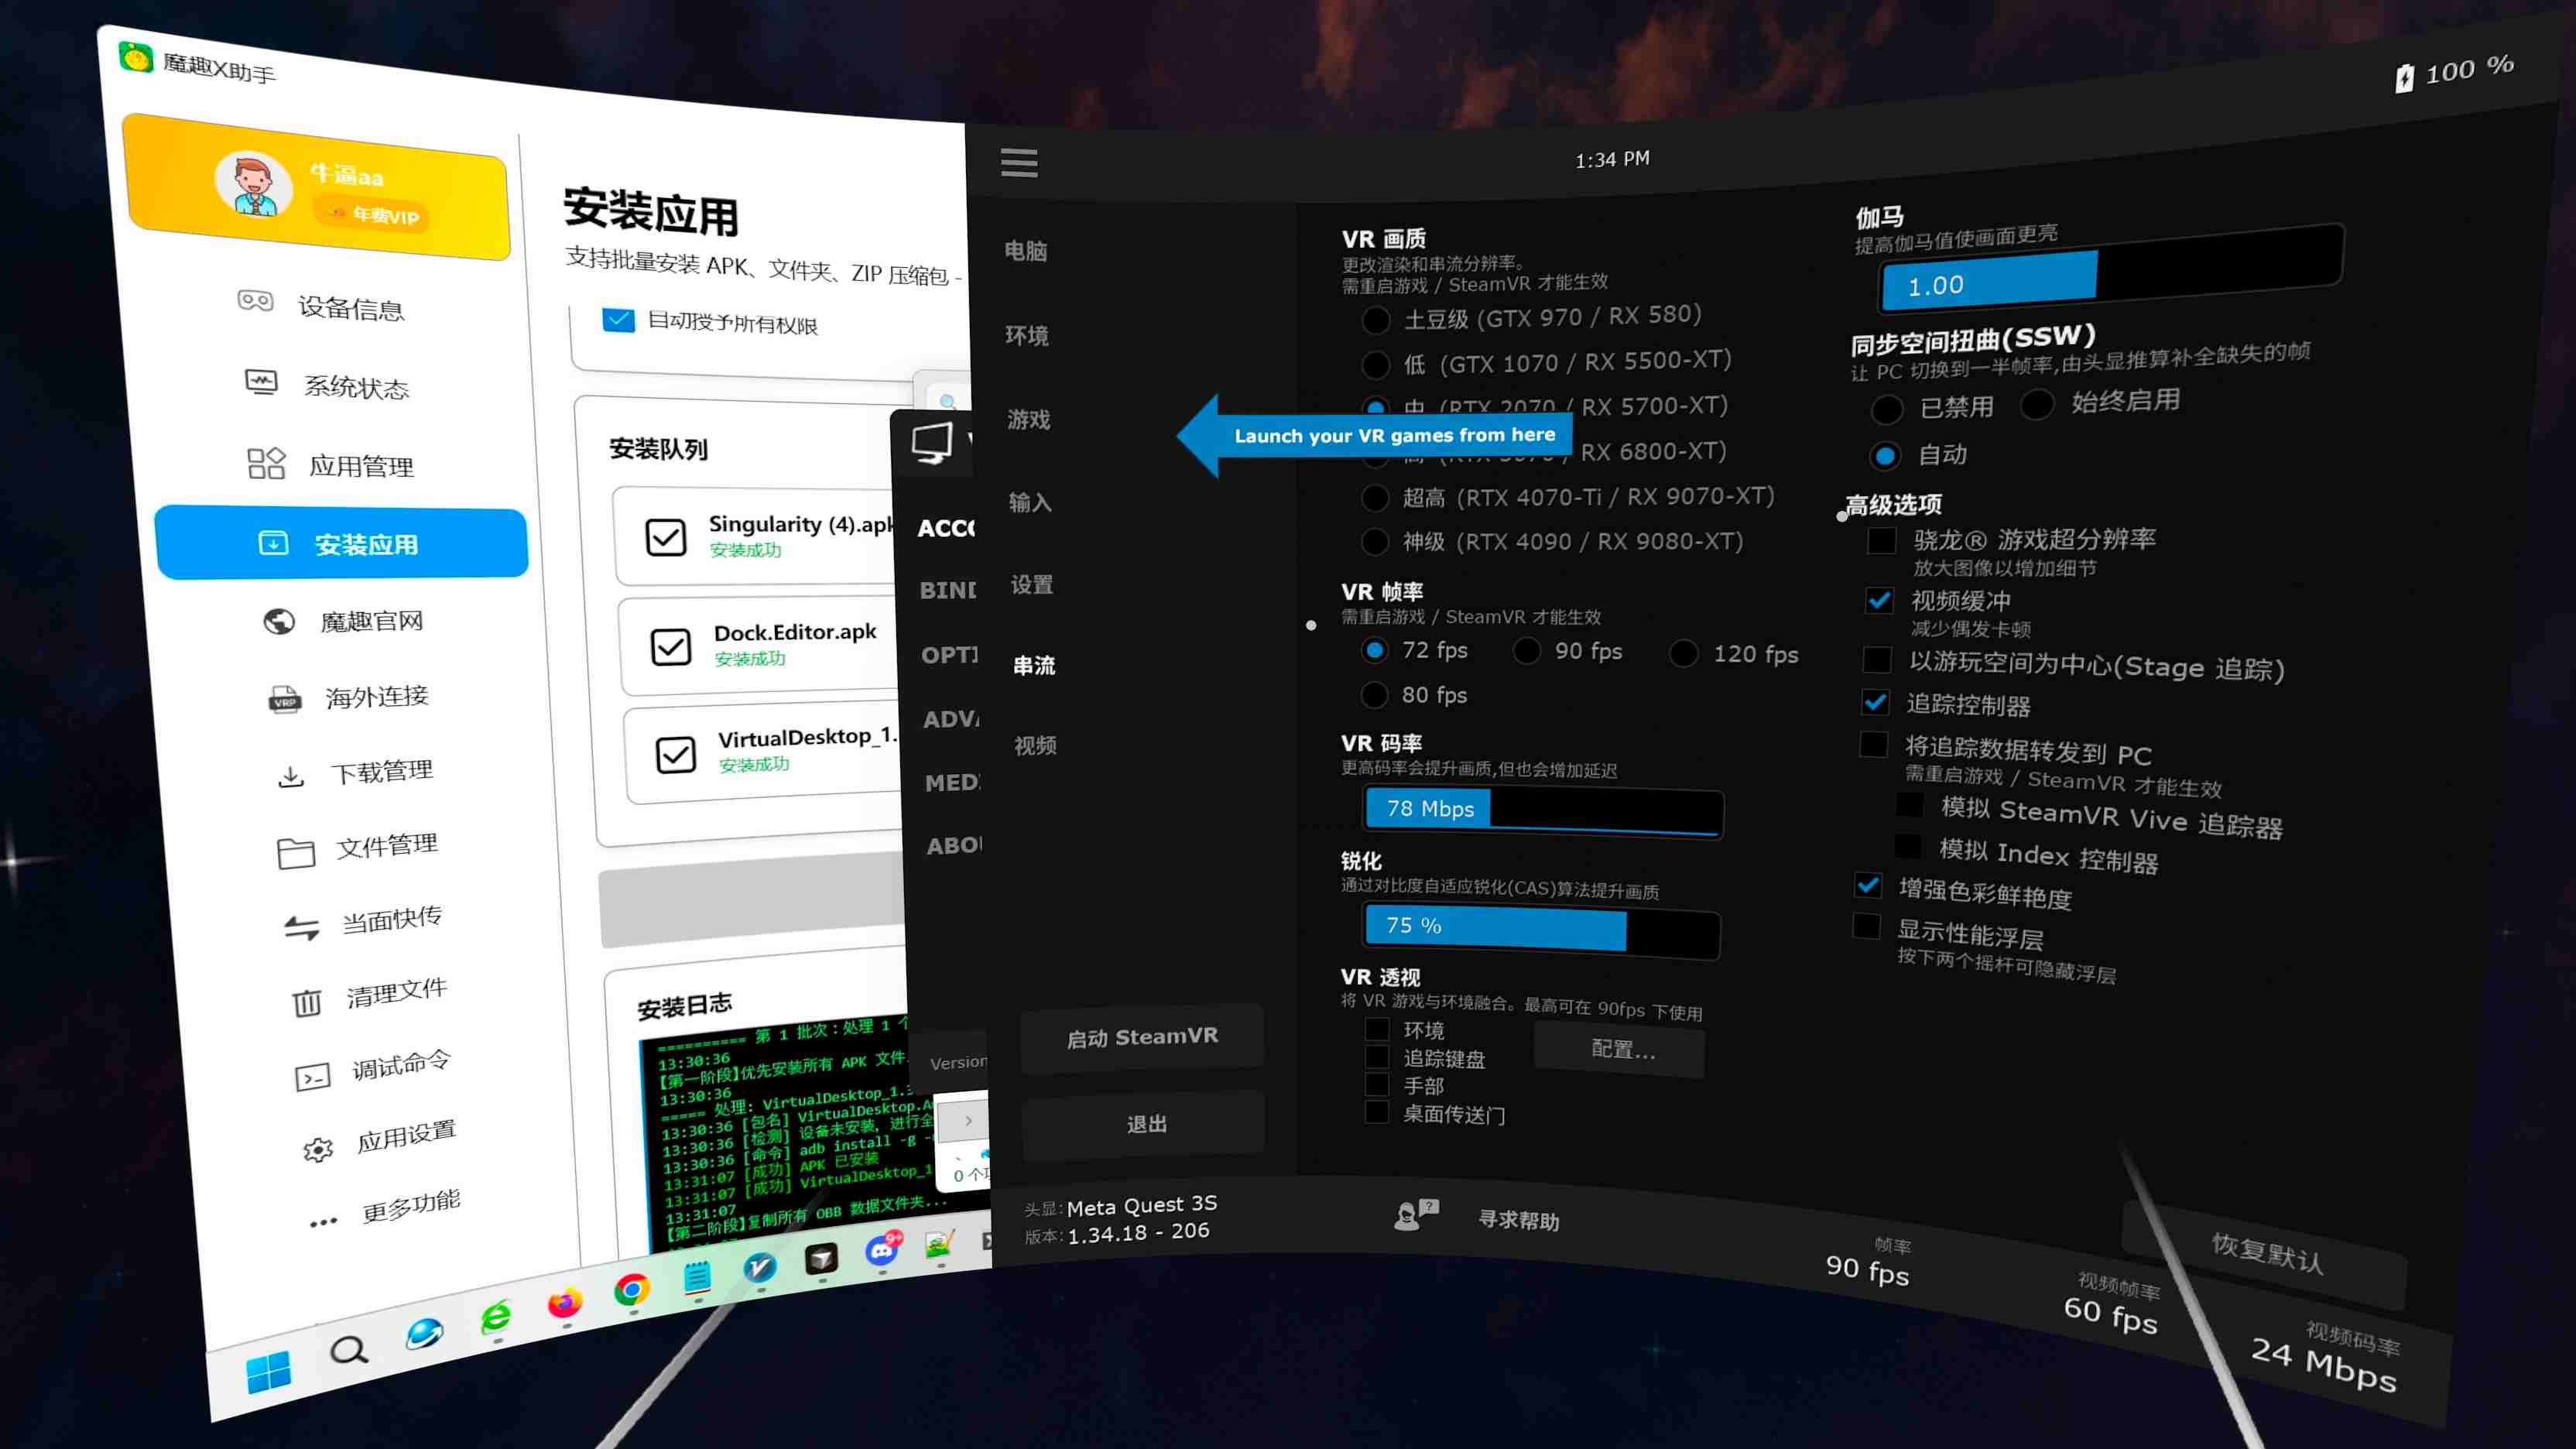The image size is (2576, 1449).
Task: Open 魔趣官网 globe entry
Action: tap(343, 621)
